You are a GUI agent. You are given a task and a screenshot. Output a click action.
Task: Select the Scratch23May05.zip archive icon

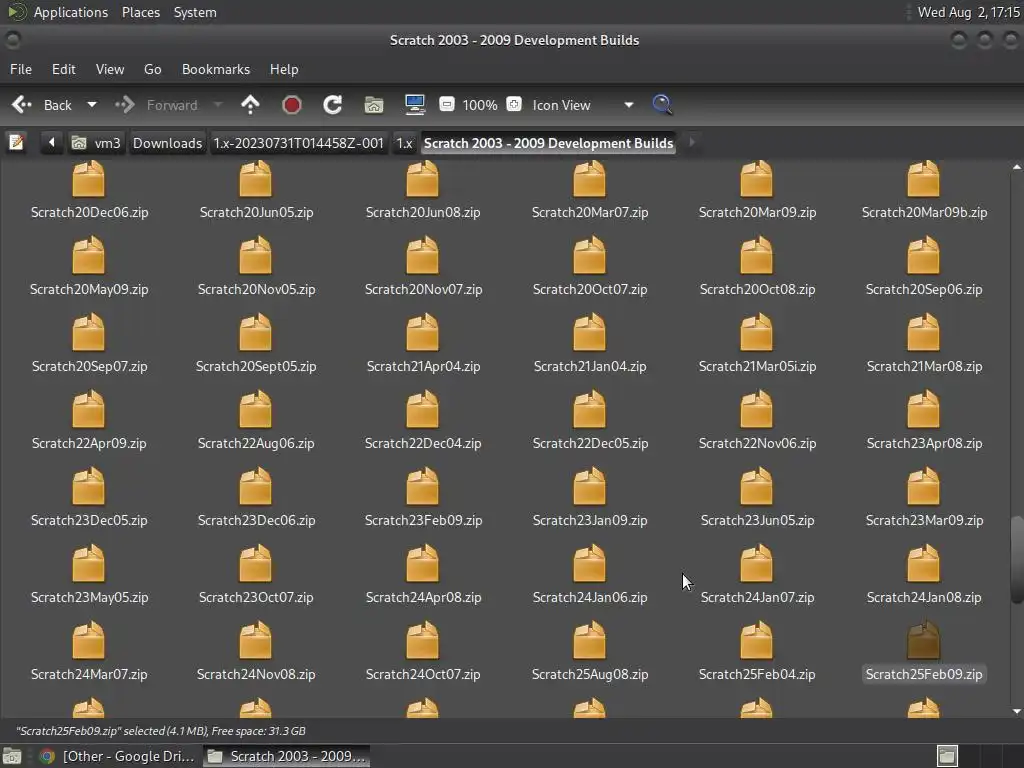(x=89, y=564)
